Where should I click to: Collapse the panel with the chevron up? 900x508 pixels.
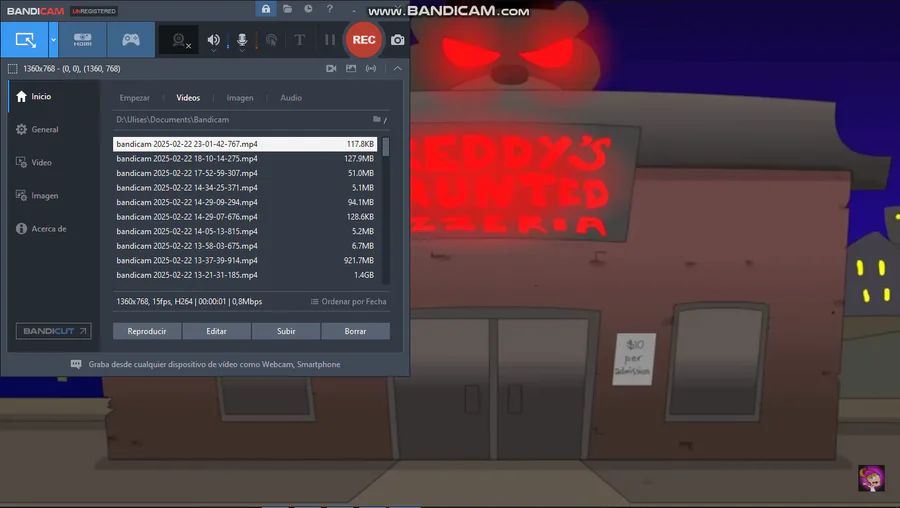[397, 68]
